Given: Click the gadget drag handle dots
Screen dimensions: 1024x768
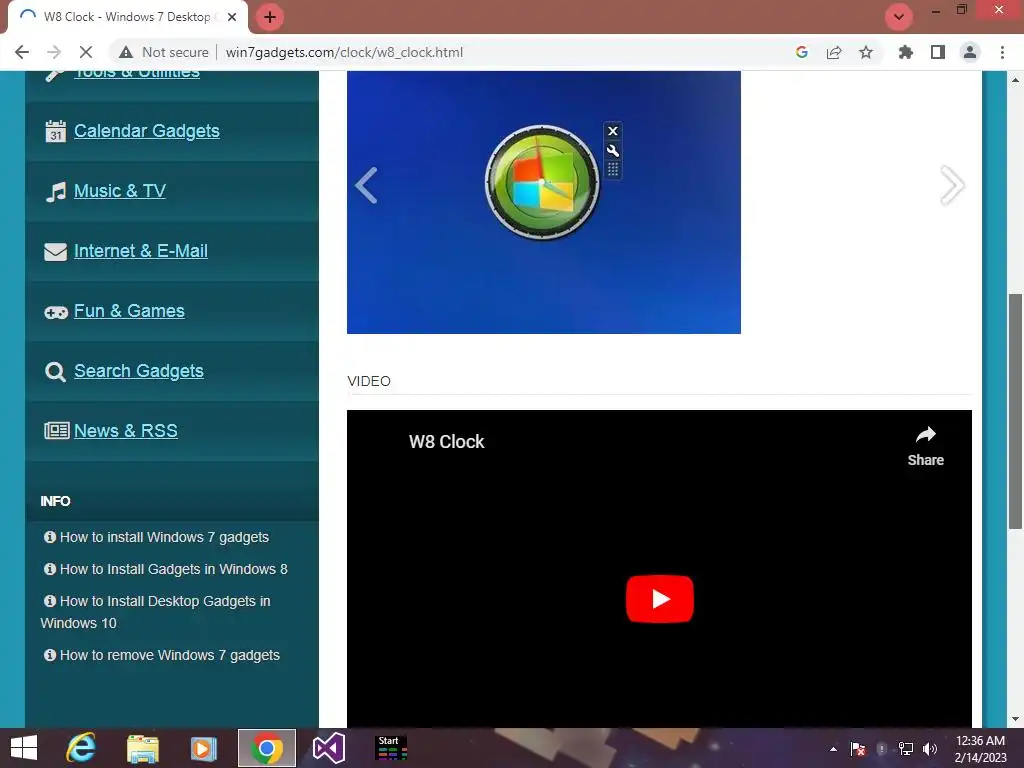Looking at the screenshot, I should pyautogui.click(x=613, y=170).
